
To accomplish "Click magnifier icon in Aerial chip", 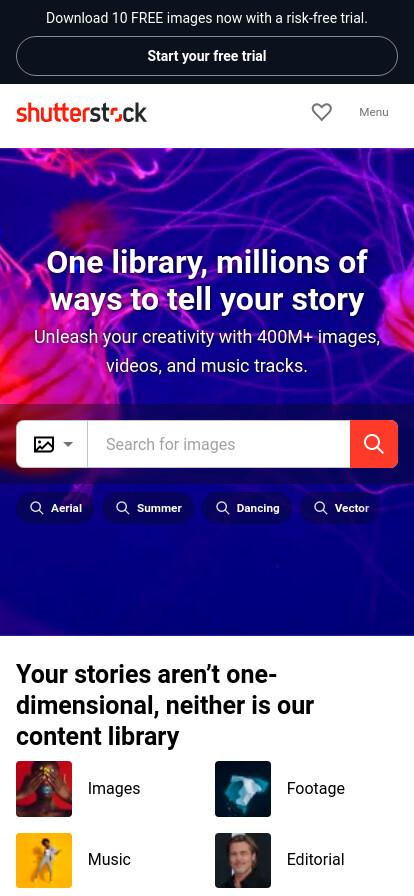I will 37,508.
